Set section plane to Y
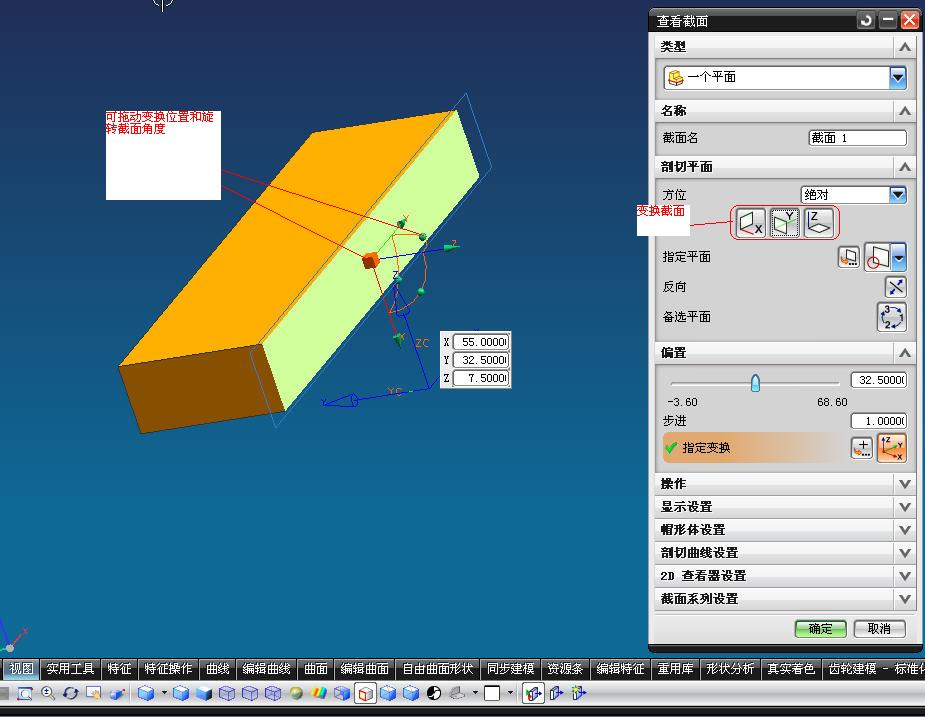 [785, 223]
